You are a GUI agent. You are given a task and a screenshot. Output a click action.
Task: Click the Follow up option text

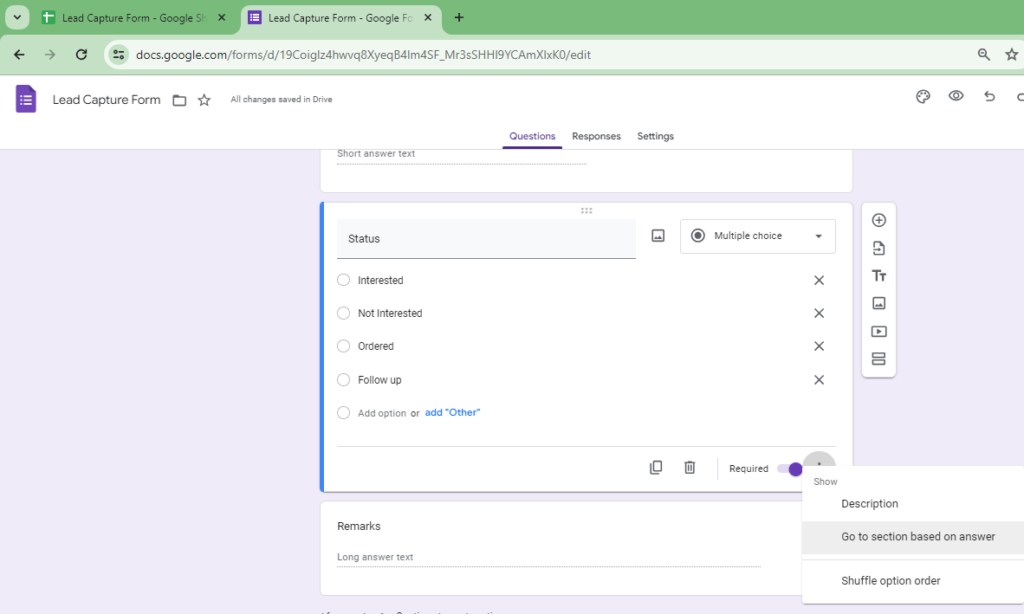click(x=379, y=380)
